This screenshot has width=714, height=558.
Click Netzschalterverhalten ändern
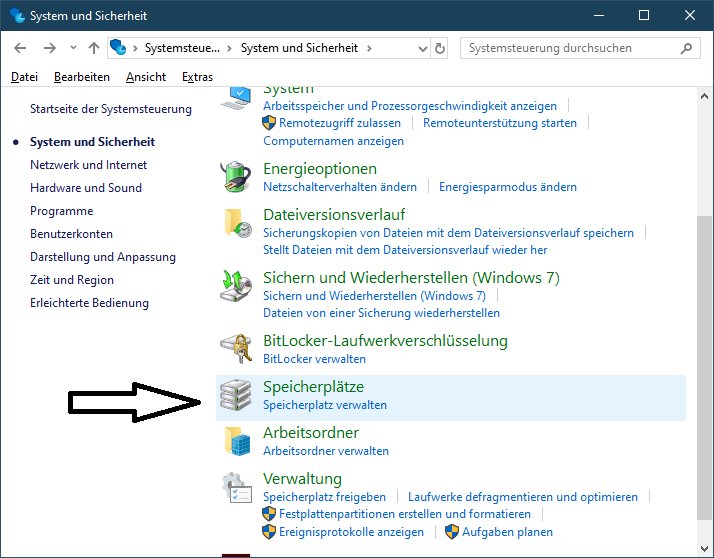pos(340,187)
